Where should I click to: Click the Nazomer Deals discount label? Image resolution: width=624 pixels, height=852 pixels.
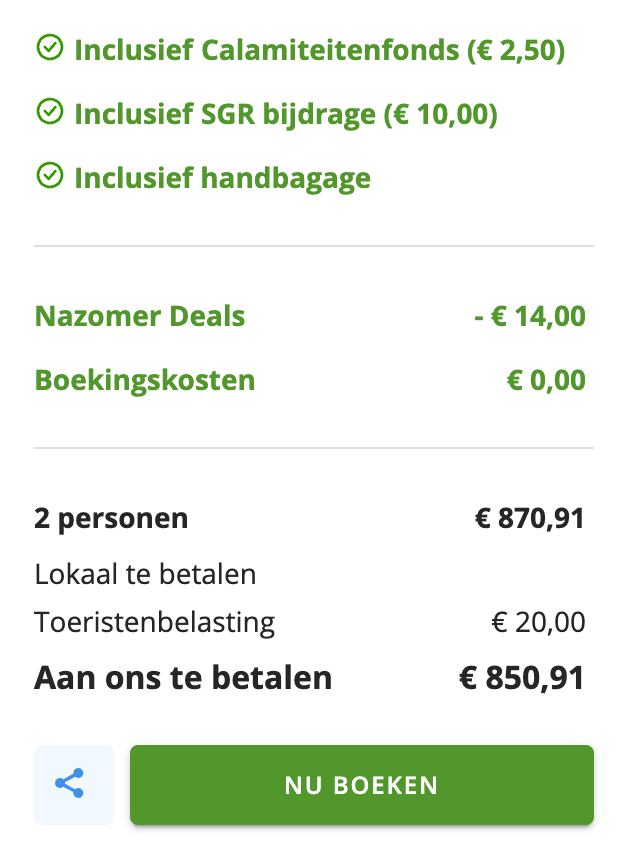click(139, 315)
